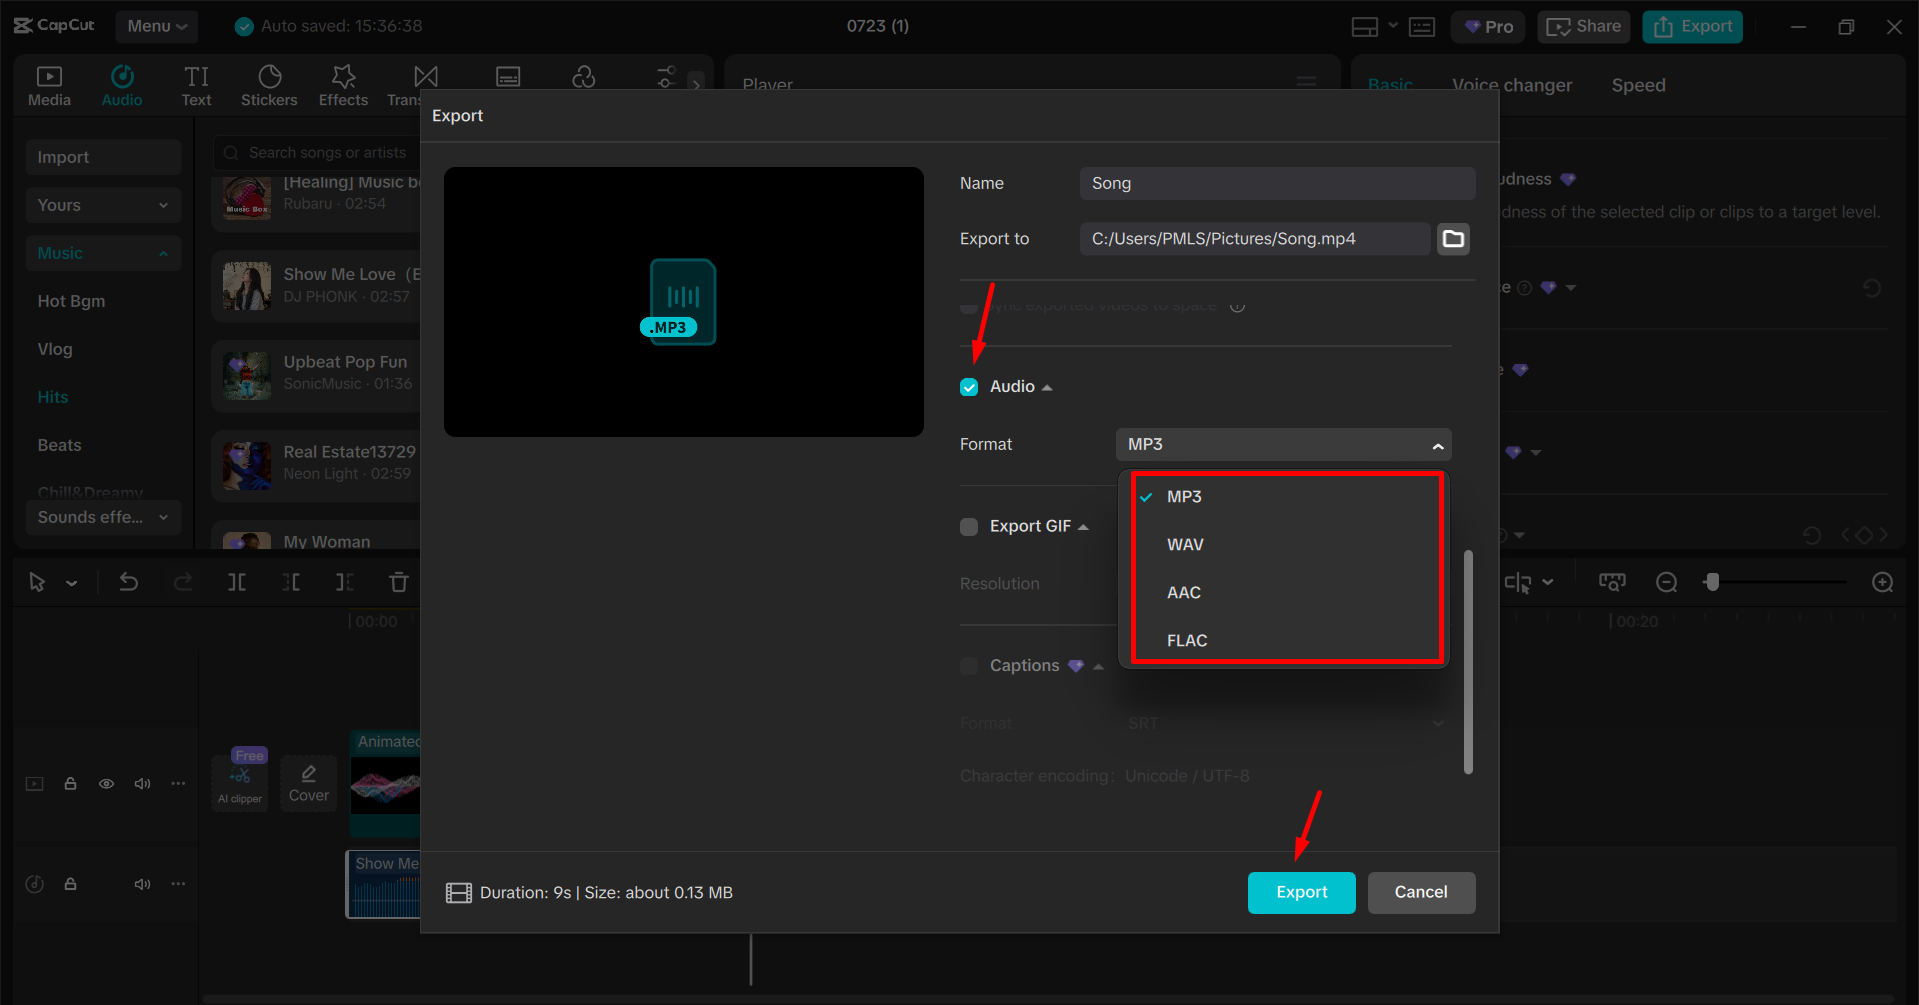Screen dimensions: 1919x1005
Task: Collapse the Format dropdown showing MP3
Action: pyautogui.click(x=1437, y=444)
